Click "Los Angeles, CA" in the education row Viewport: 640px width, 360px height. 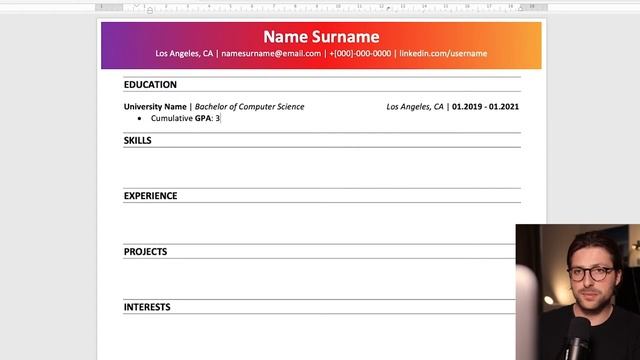[x=415, y=107]
